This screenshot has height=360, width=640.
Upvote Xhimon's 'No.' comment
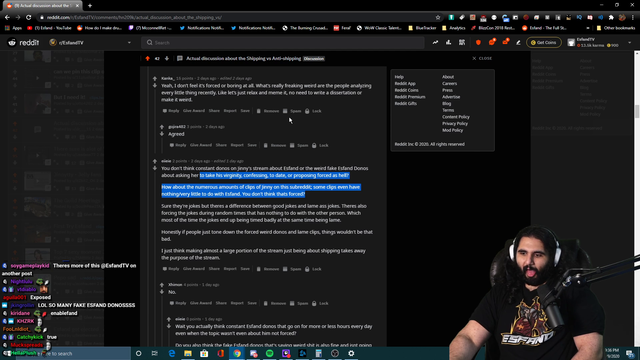pyautogui.click(x=162, y=285)
